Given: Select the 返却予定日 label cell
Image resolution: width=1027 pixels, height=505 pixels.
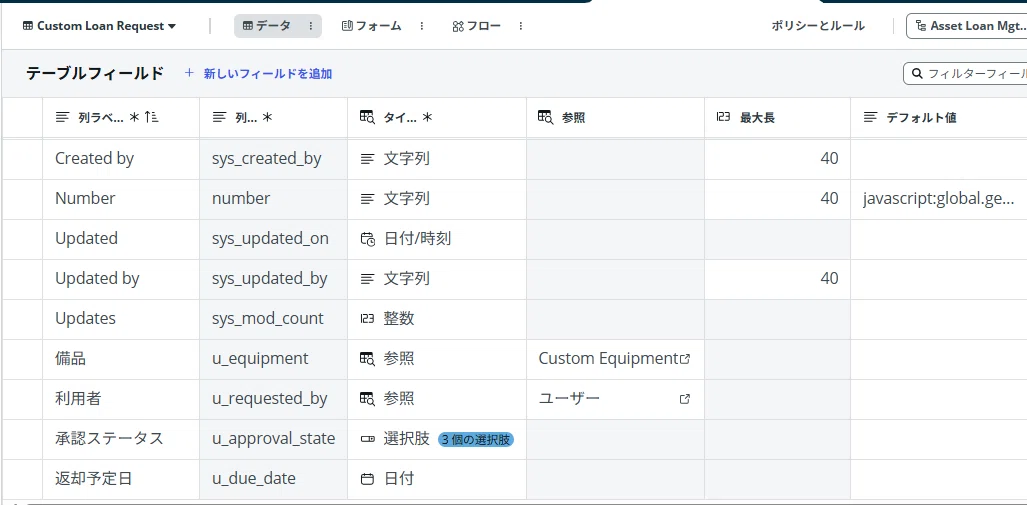Looking at the screenshot, I should click(121, 479).
